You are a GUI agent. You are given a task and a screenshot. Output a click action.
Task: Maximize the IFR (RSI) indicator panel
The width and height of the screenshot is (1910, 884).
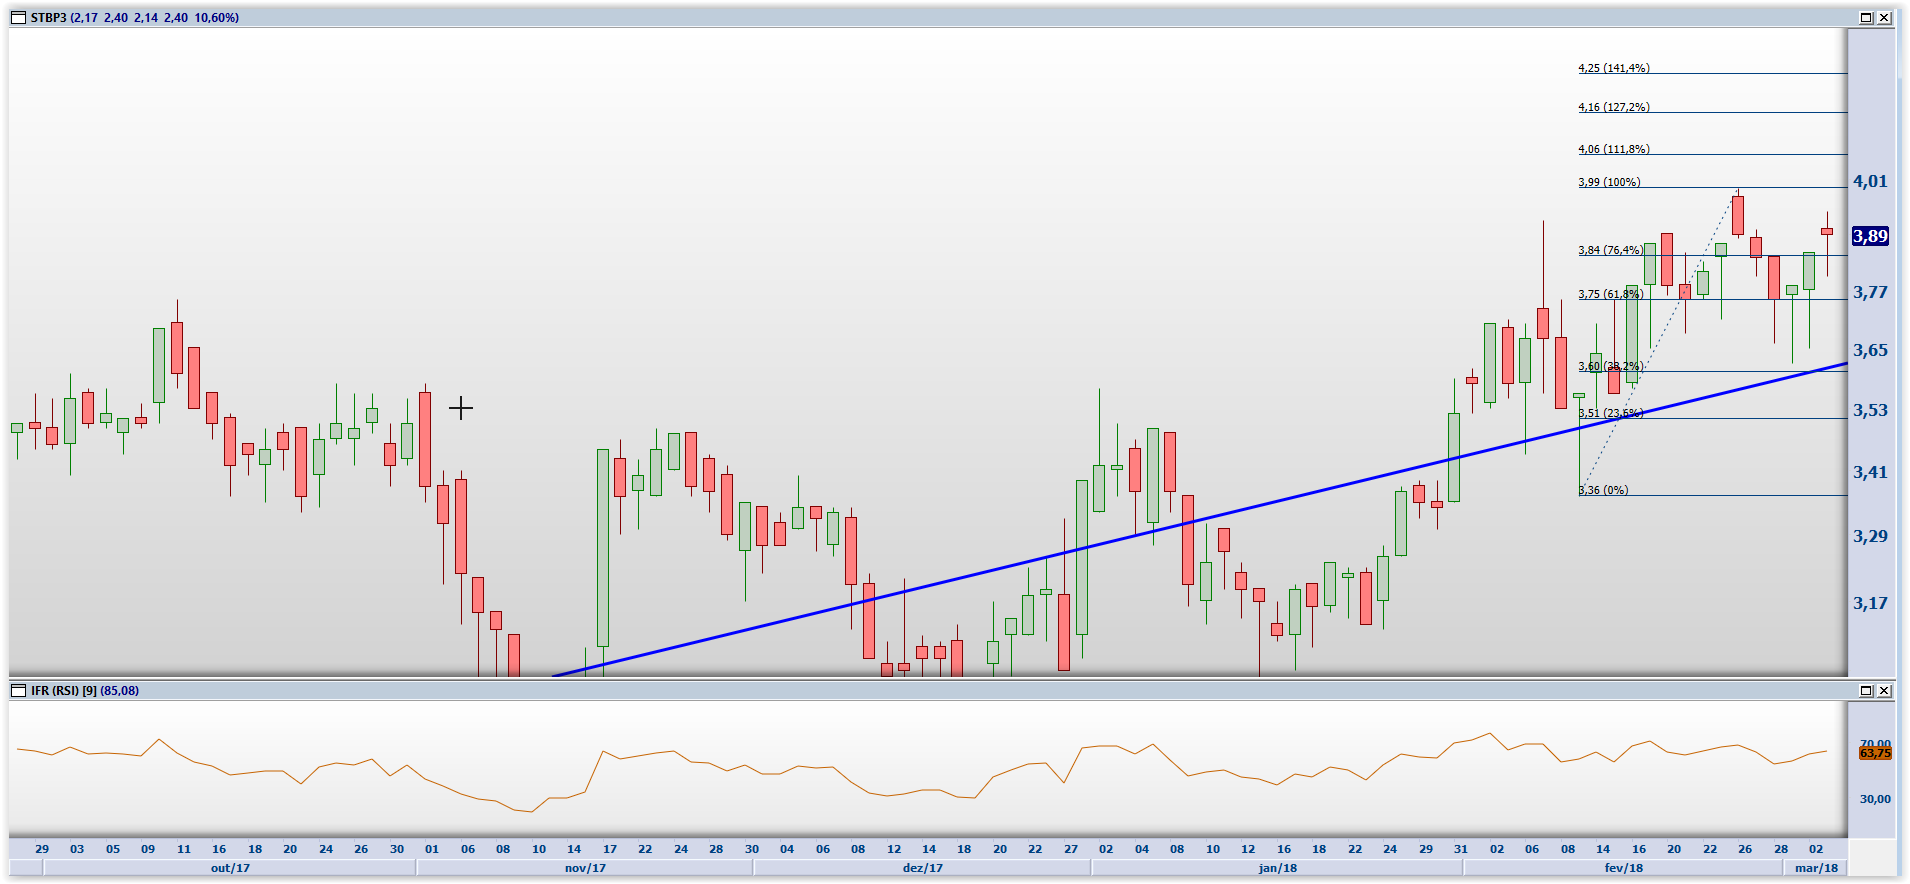click(x=1866, y=691)
